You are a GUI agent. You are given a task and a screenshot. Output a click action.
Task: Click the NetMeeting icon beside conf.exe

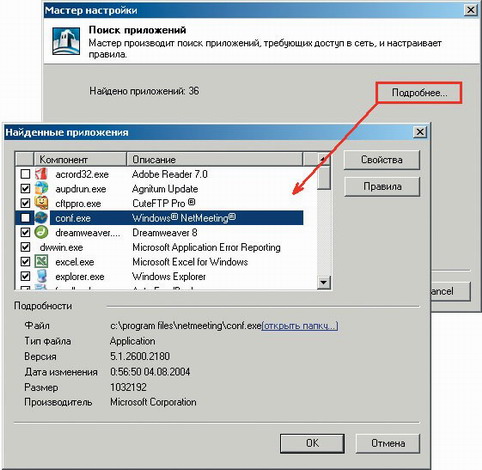[x=41, y=218]
